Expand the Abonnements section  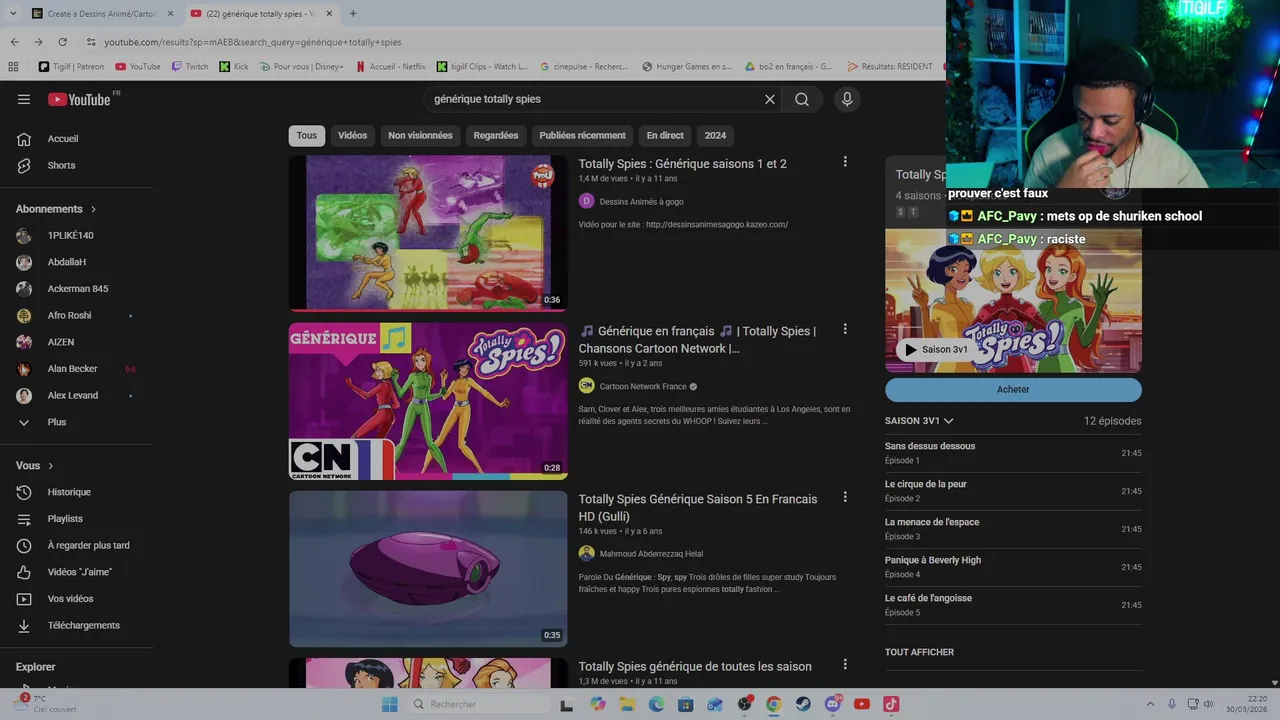pos(56,209)
